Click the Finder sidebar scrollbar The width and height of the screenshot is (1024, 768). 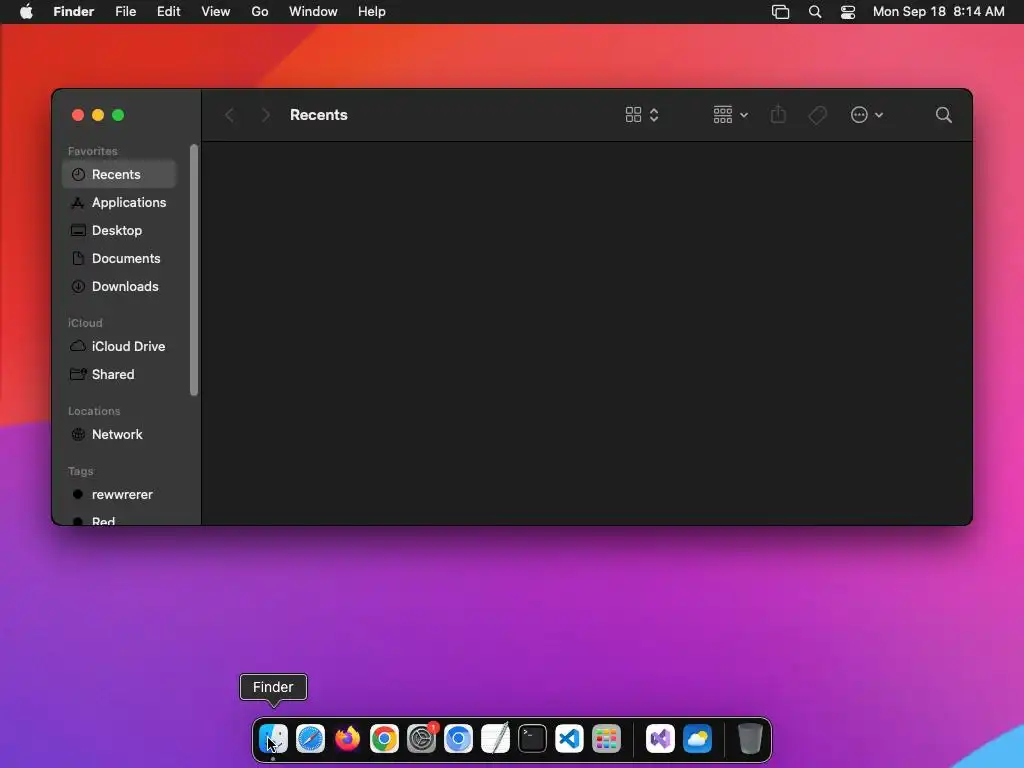click(x=194, y=270)
